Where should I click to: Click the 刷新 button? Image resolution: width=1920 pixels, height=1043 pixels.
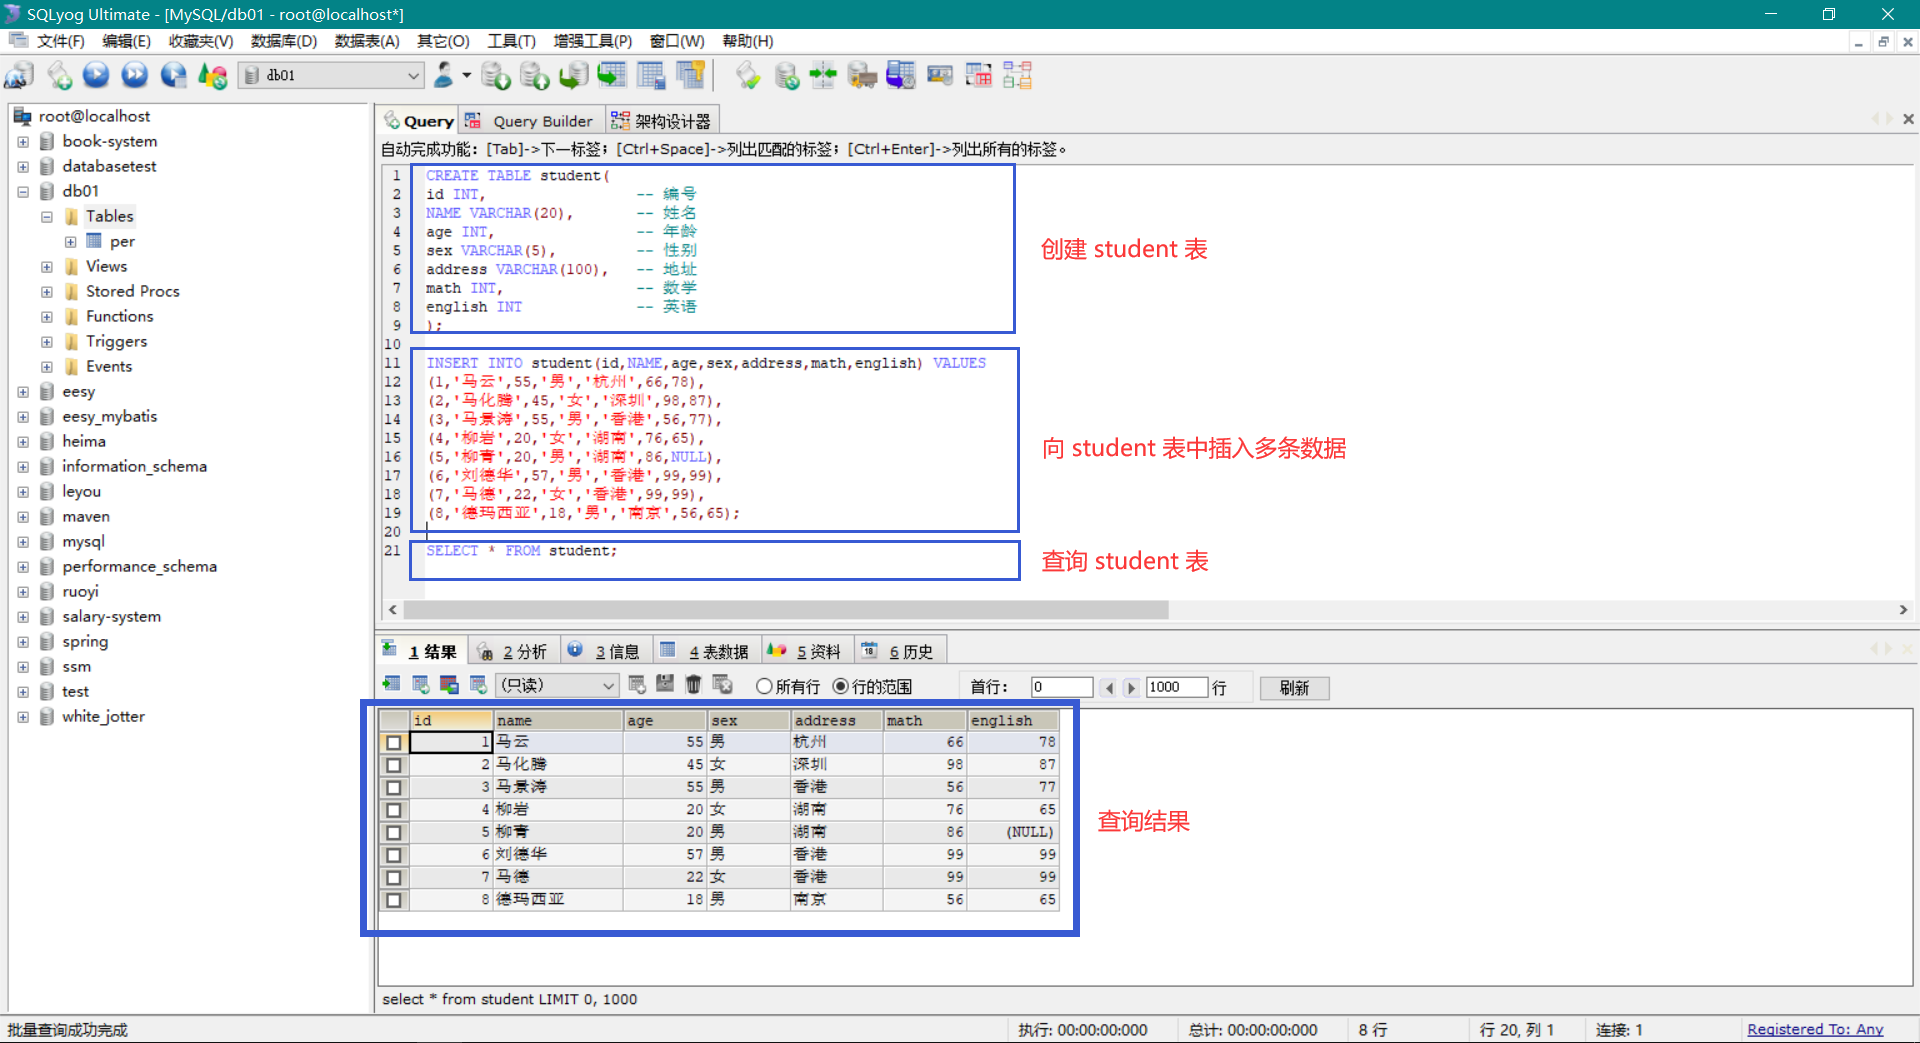click(1294, 688)
